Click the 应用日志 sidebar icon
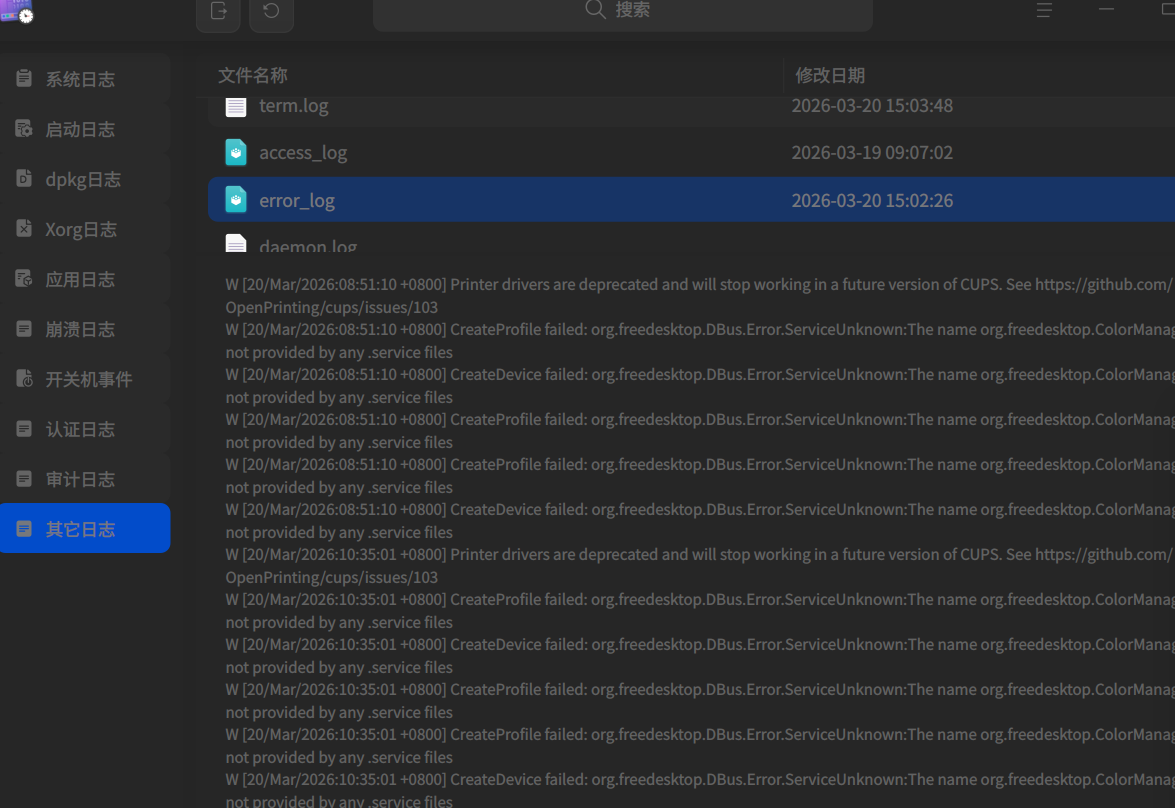The image size is (1175, 808). pyautogui.click(x=24, y=278)
